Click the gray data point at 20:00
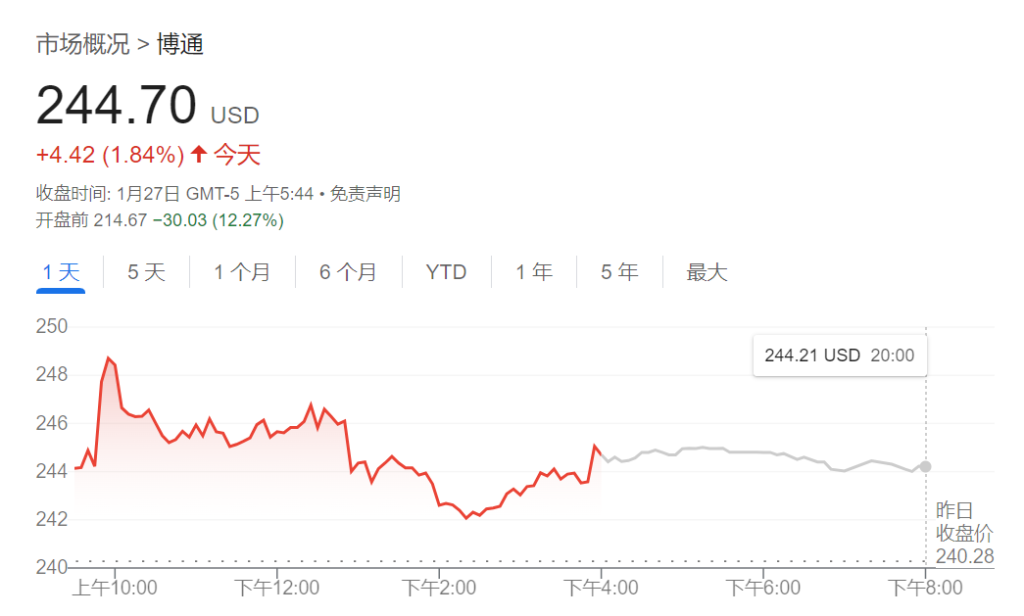1024x616 pixels. point(925,466)
